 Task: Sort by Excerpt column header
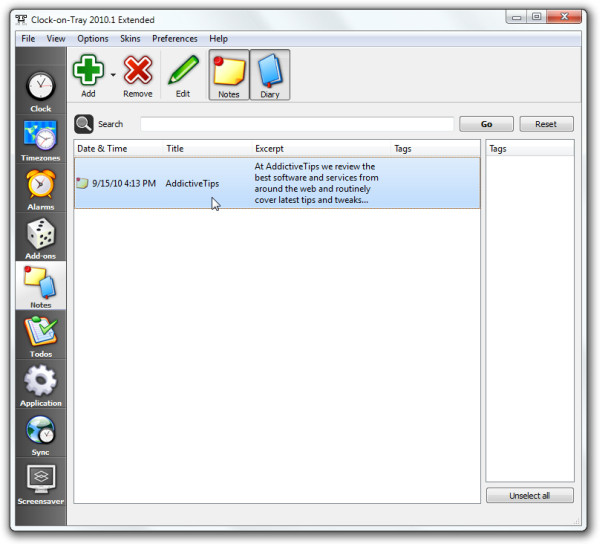coord(321,148)
